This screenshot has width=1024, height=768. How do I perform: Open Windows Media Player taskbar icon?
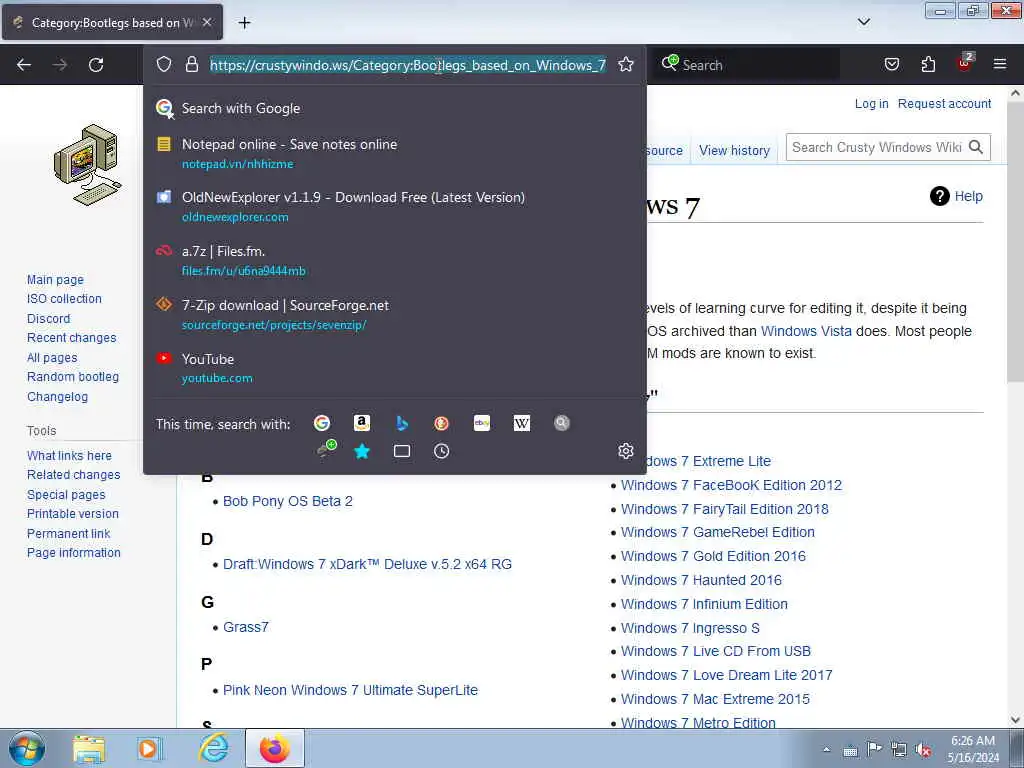(x=150, y=748)
